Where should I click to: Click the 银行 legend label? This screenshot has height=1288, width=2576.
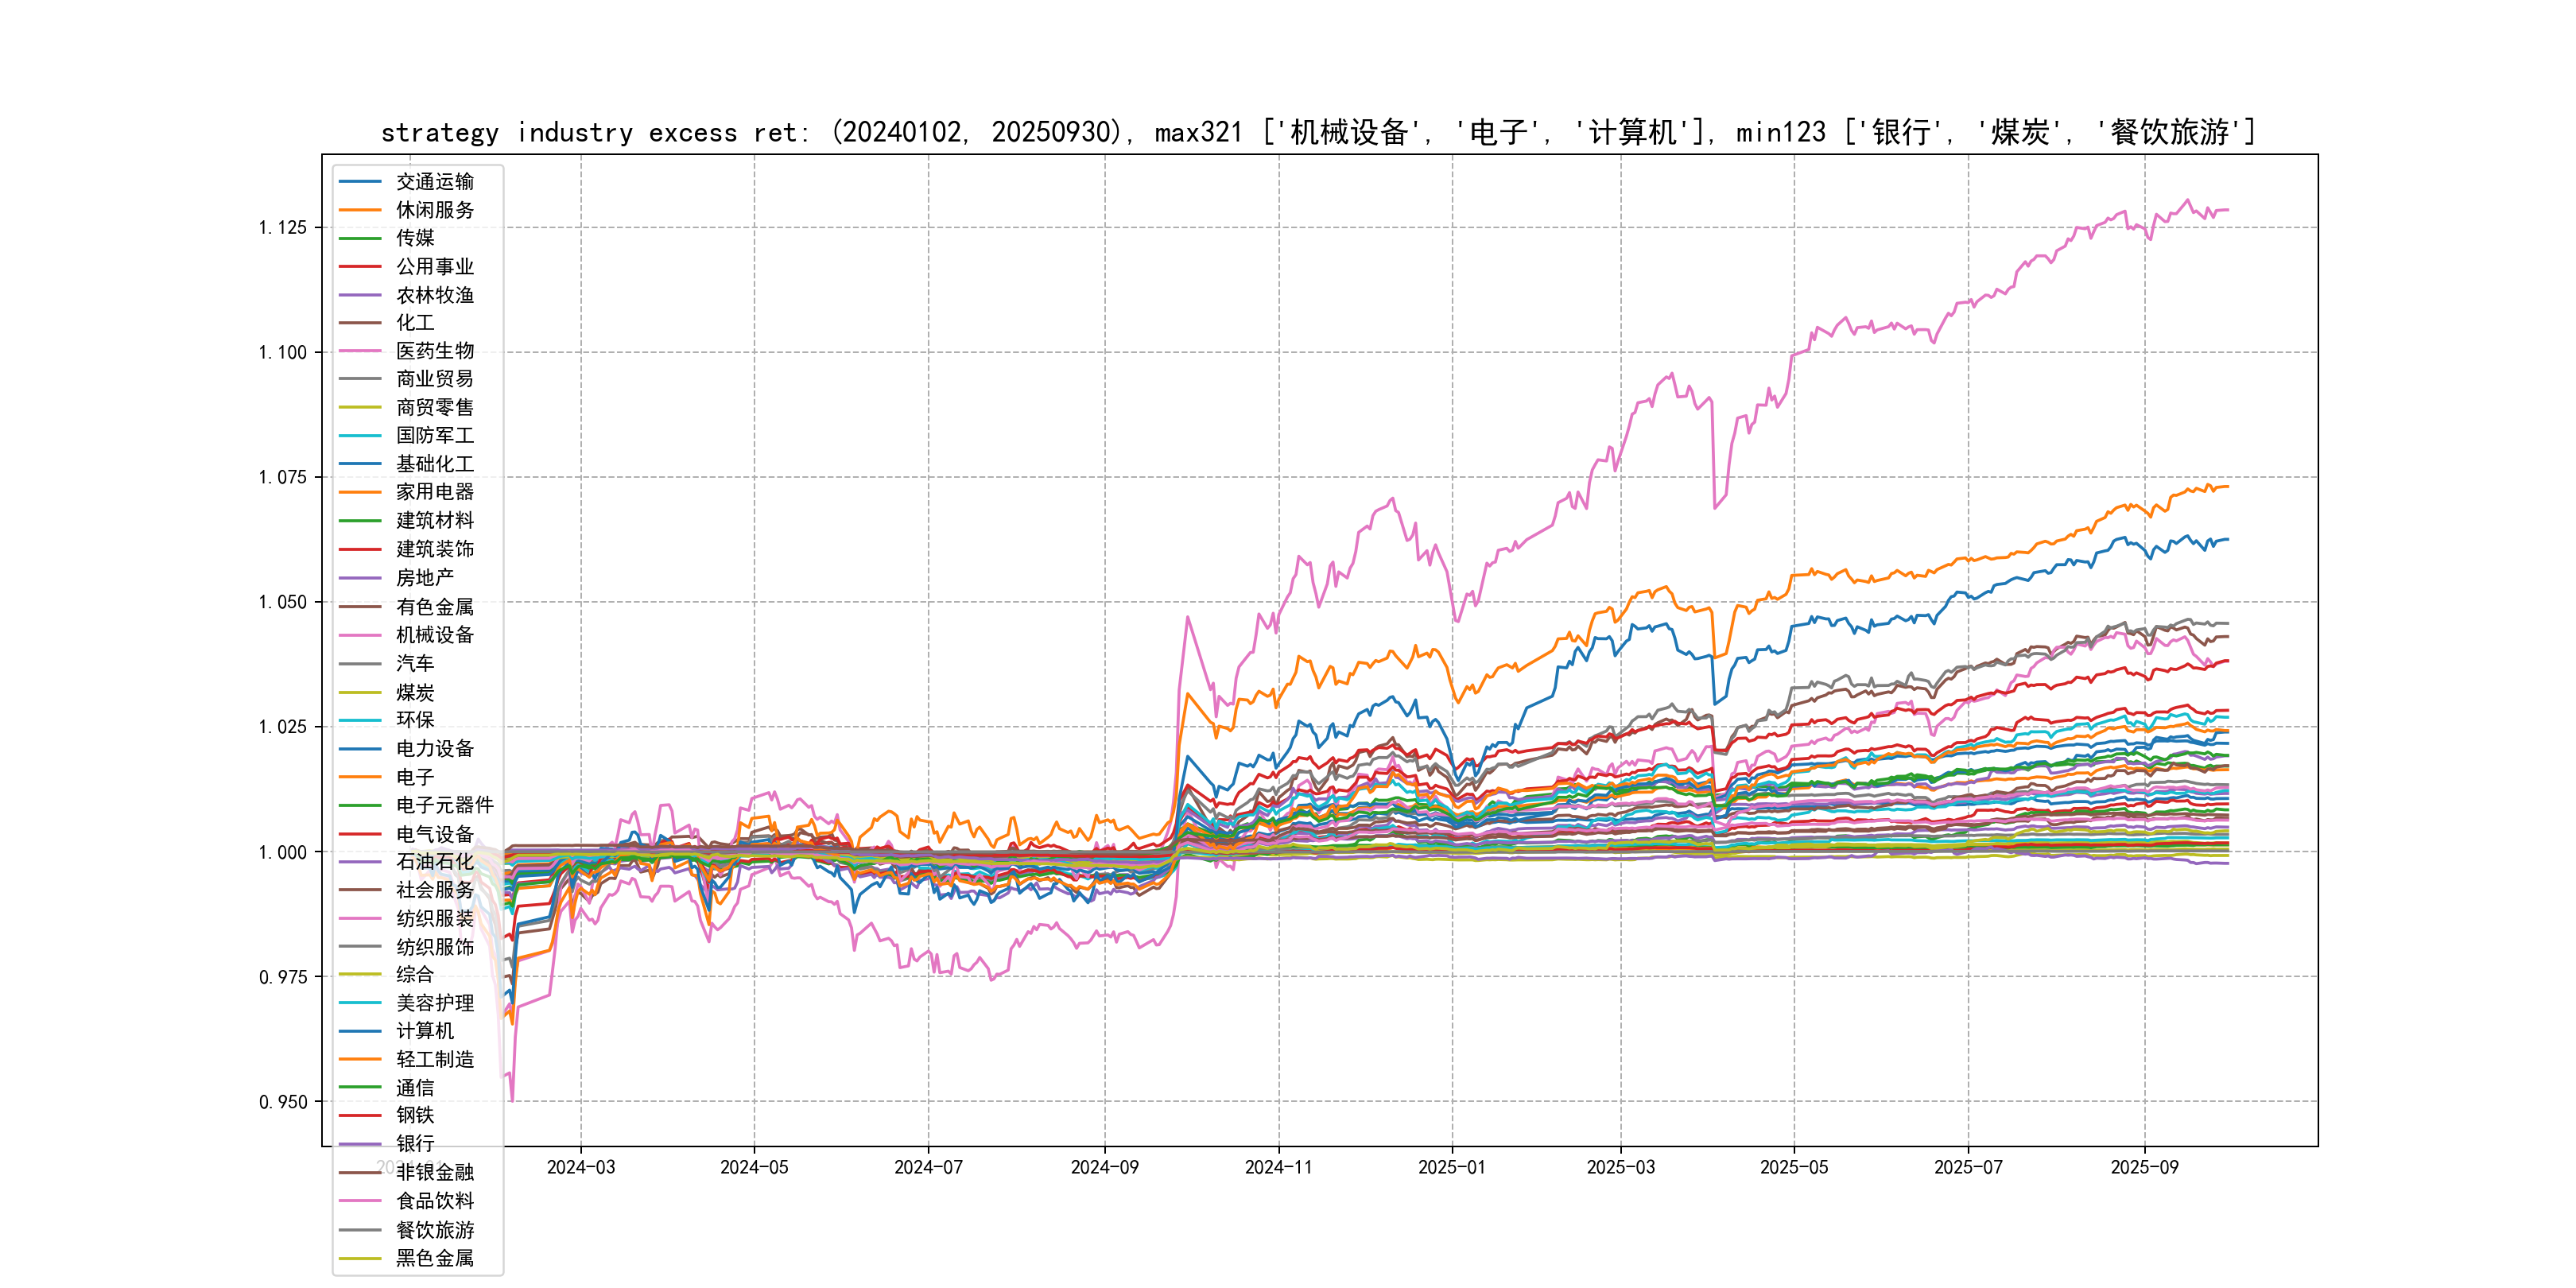[415, 1143]
